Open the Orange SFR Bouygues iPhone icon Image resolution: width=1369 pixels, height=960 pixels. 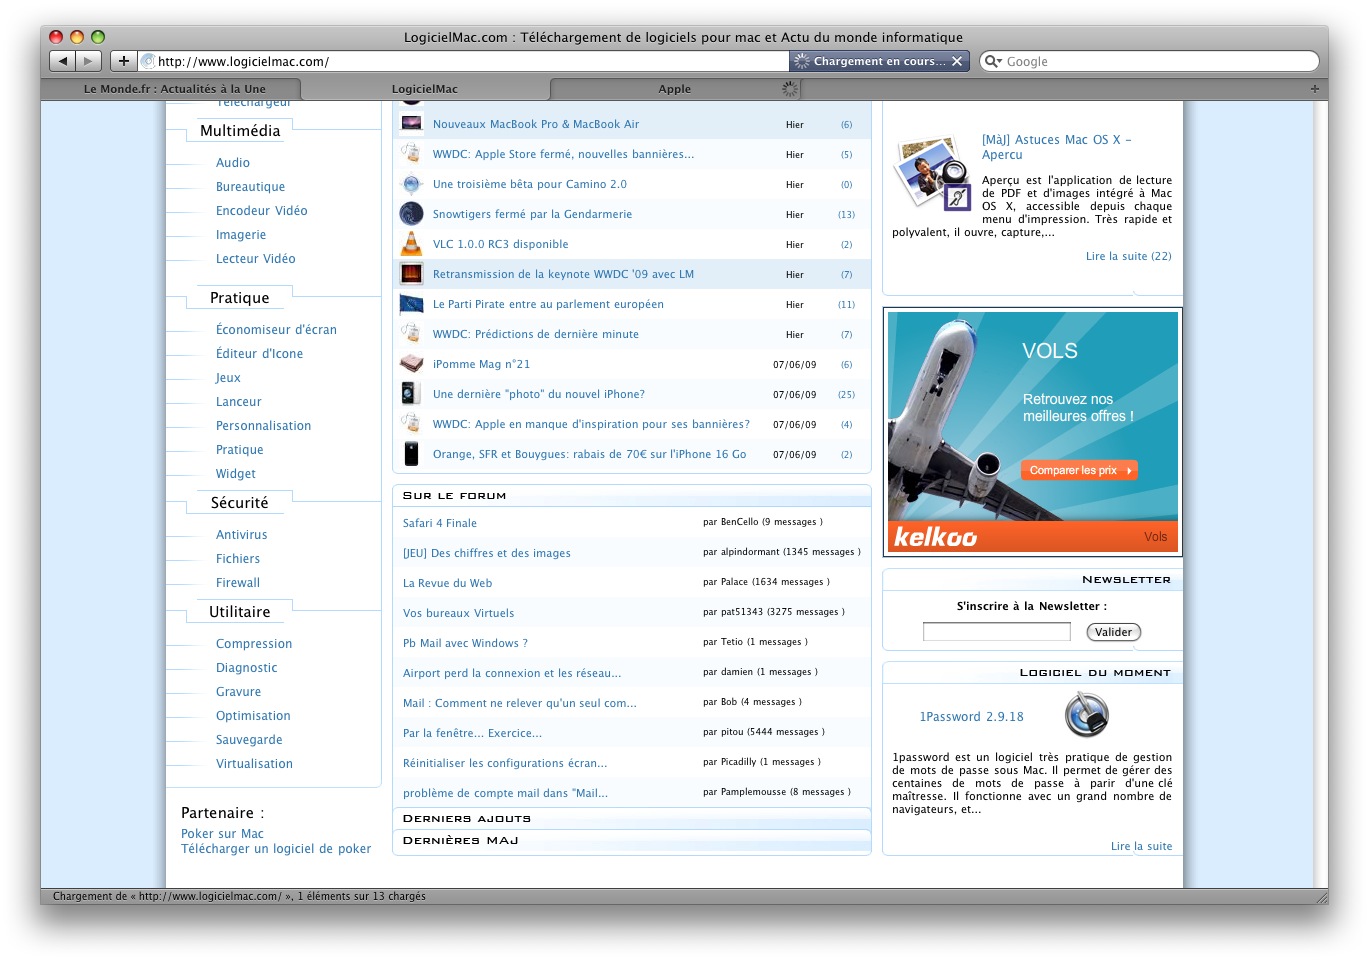411,453
